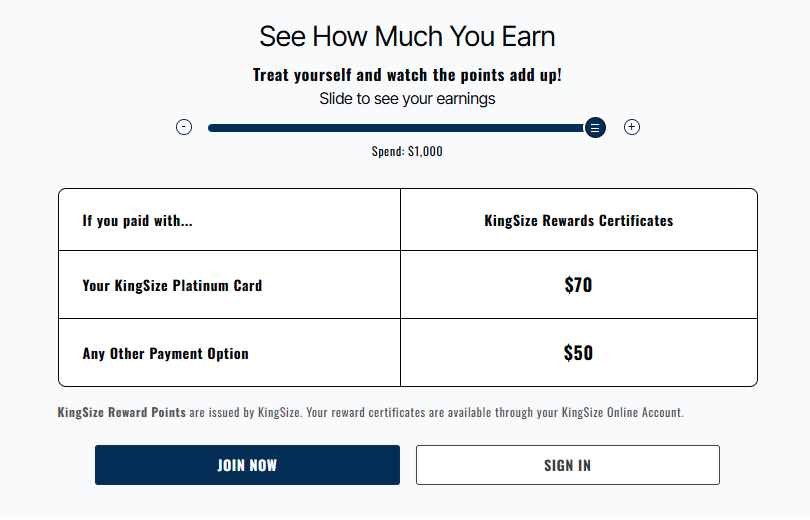Click the bold "KingSize Reward Points" text
This screenshot has height=520, width=810.
(x=121, y=412)
